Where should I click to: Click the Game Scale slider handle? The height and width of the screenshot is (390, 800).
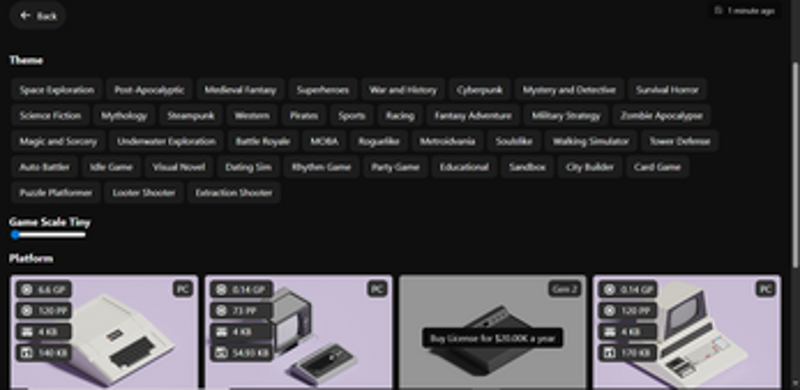(x=15, y=235)
